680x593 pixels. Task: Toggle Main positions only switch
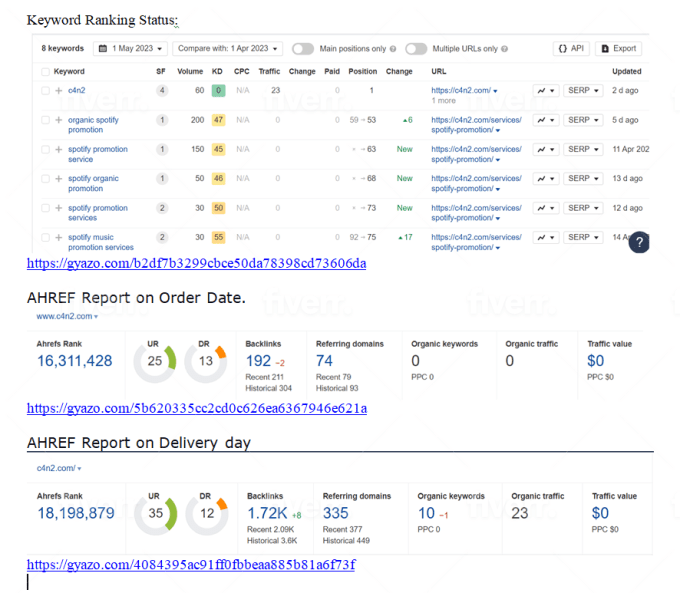point(303,49)
